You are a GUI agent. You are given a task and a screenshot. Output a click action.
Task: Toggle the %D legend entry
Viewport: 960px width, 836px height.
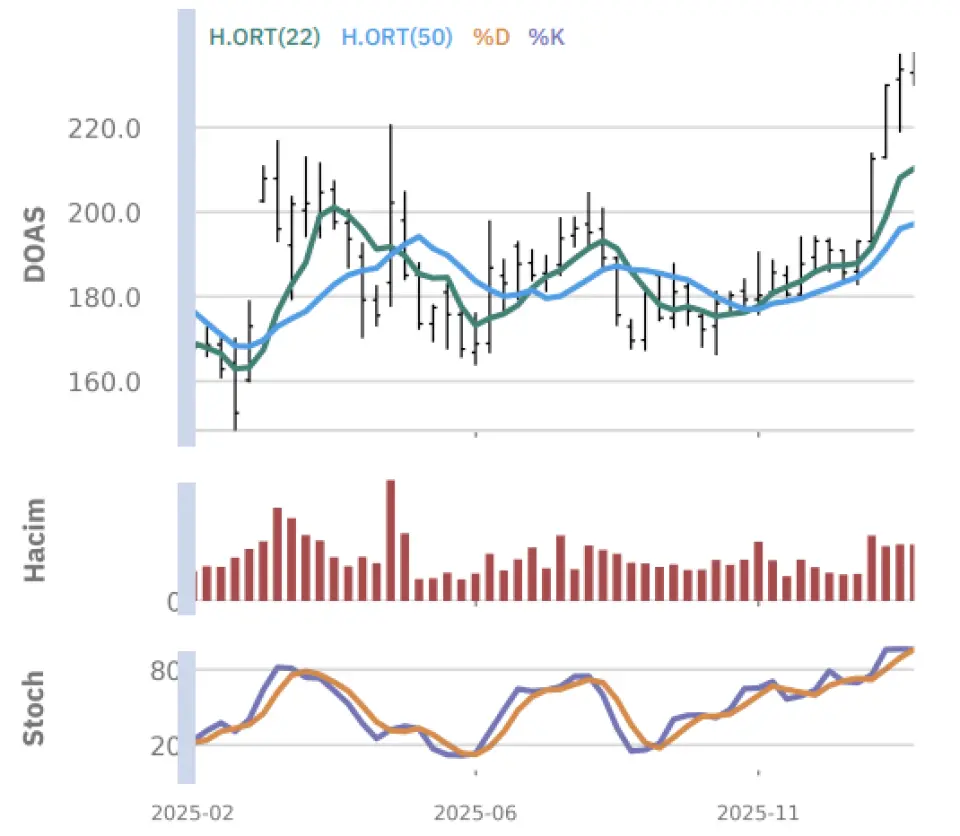[x=491, y=38]
